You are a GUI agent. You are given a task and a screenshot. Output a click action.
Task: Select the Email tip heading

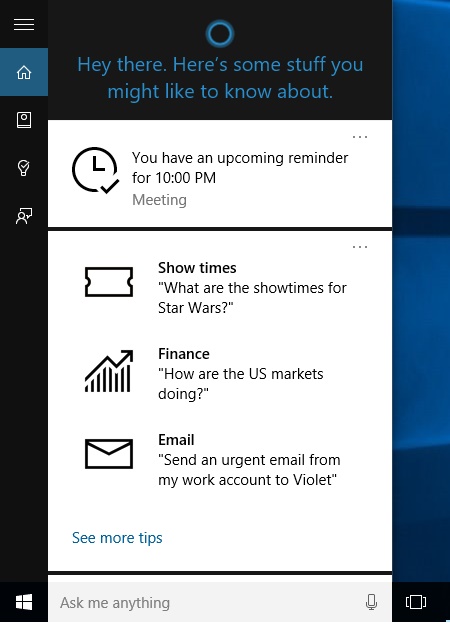[176, 440]
